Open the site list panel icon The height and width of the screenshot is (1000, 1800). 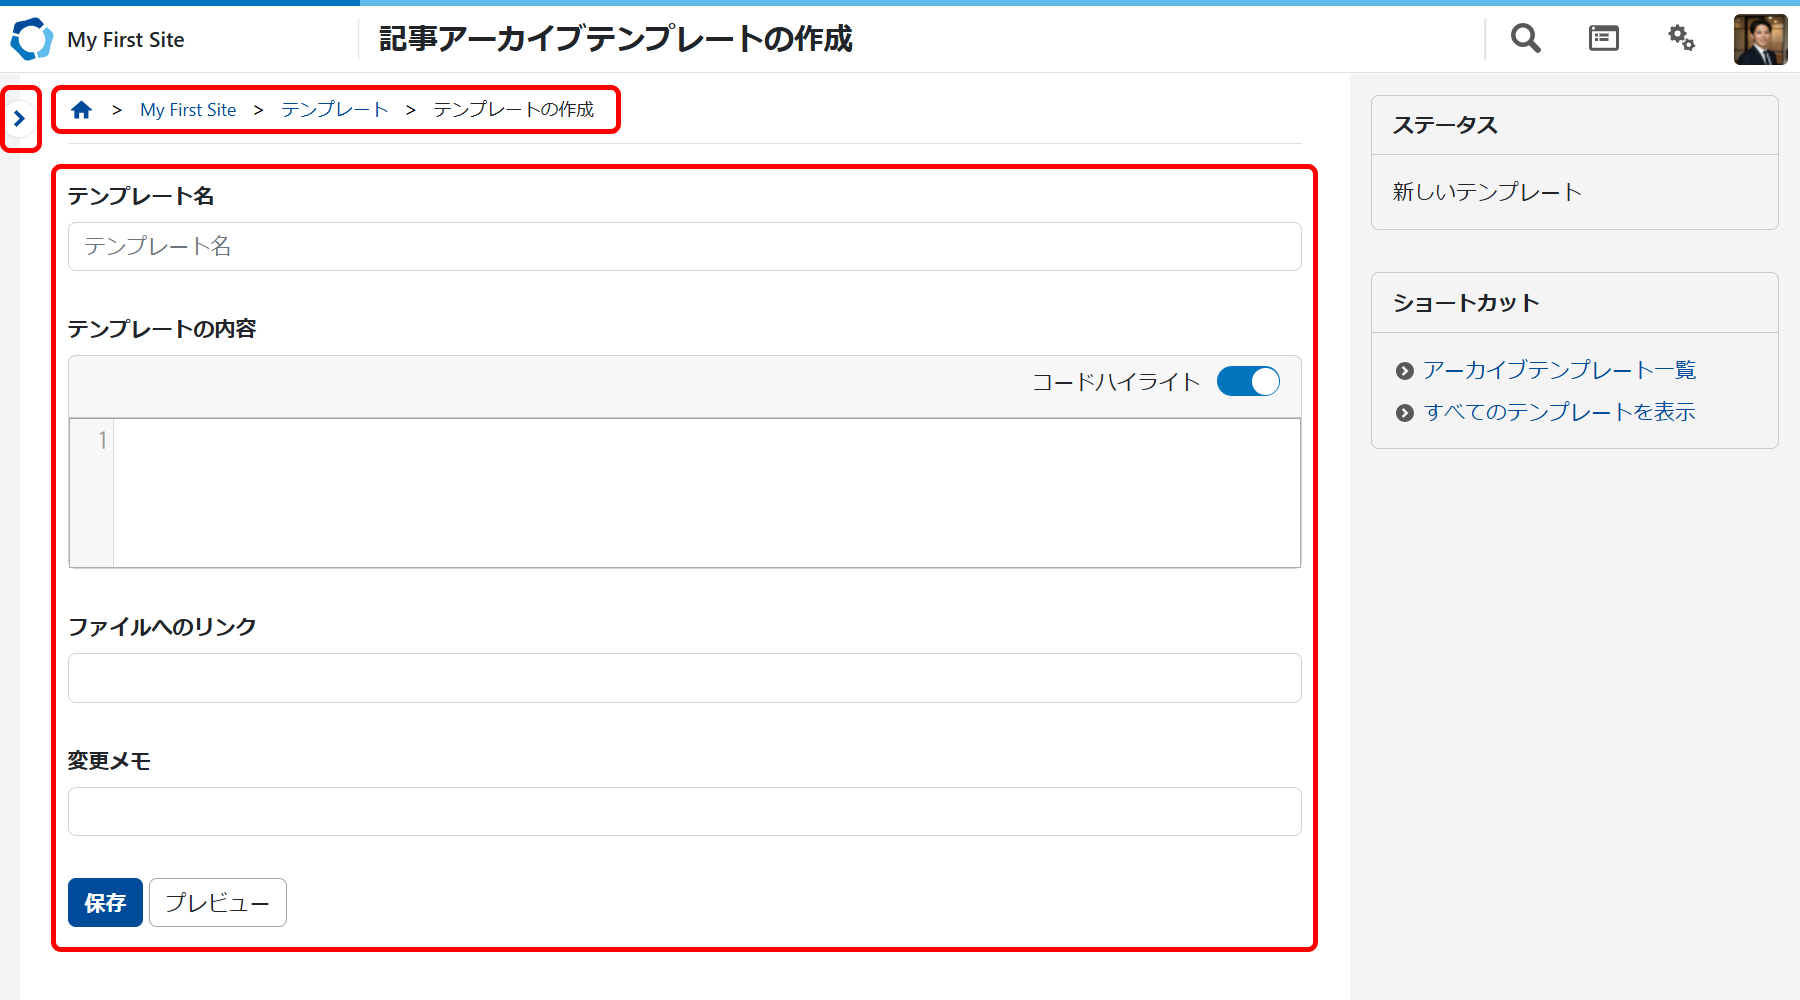(x=1603, y=39)
